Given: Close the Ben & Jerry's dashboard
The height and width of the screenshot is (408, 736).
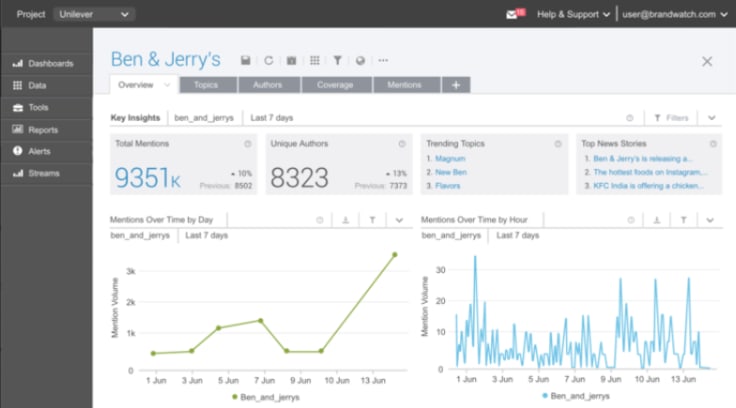Looking at the screenshot, I should pyautogui.click(x=707, y=61).
